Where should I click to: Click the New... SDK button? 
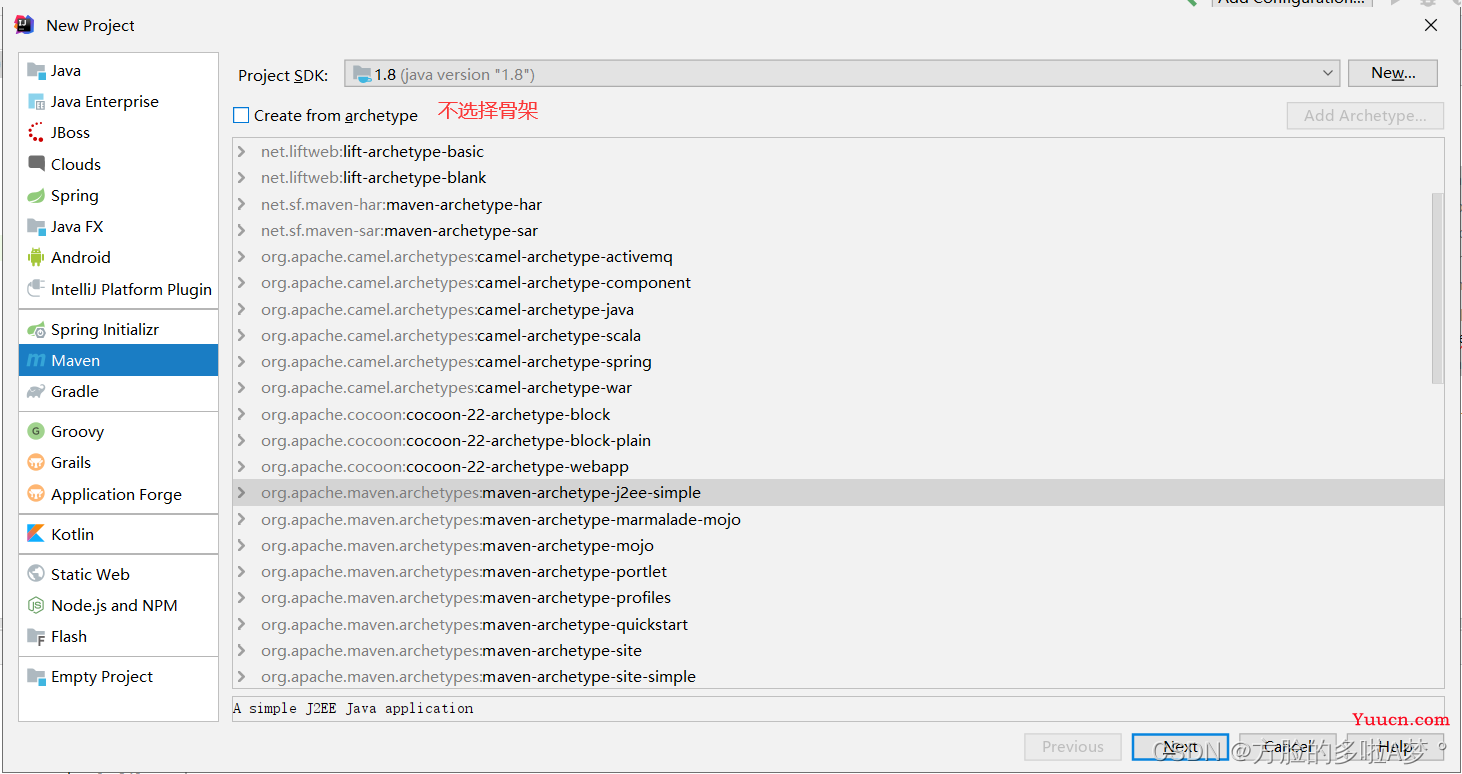click(1393, 73)
